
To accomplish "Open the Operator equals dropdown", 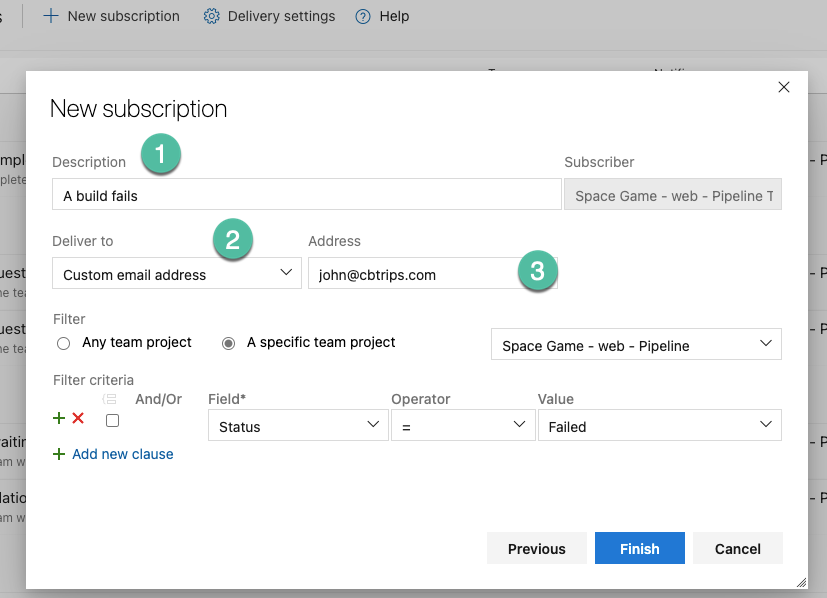I will (463, 425).
